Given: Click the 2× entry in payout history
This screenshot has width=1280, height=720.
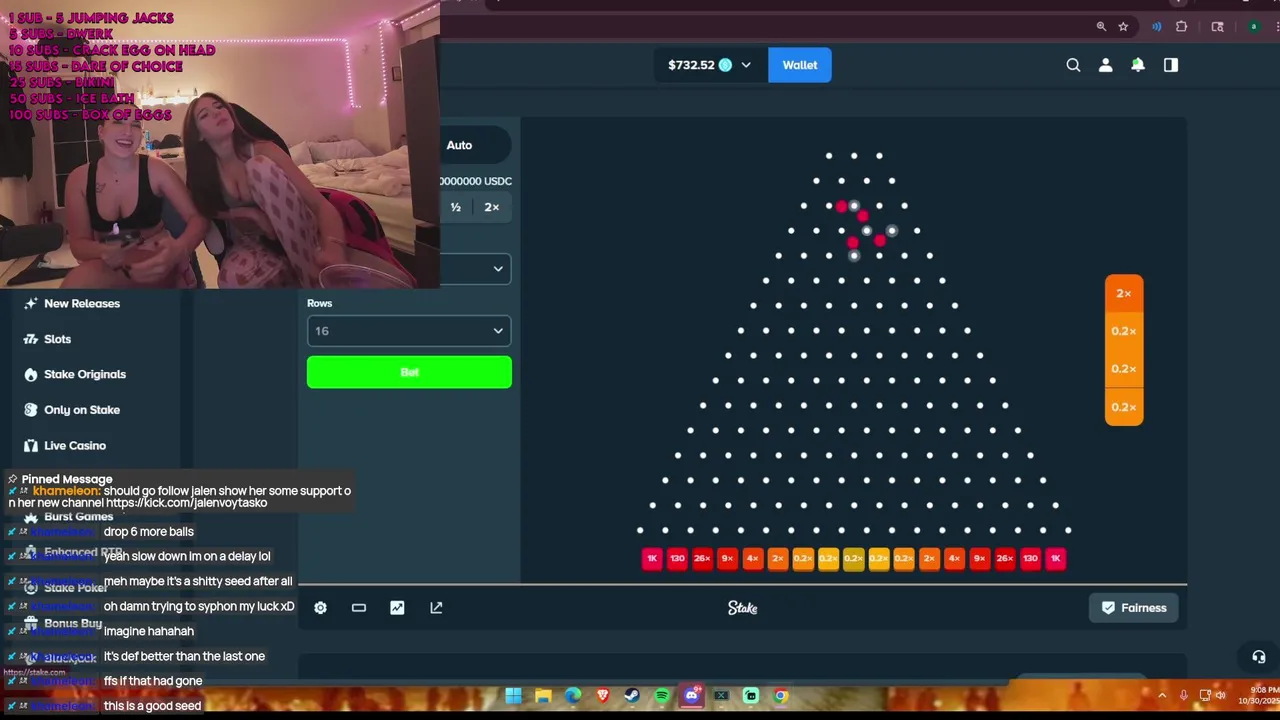Looking at the screenshot, I should (1124, 293).
